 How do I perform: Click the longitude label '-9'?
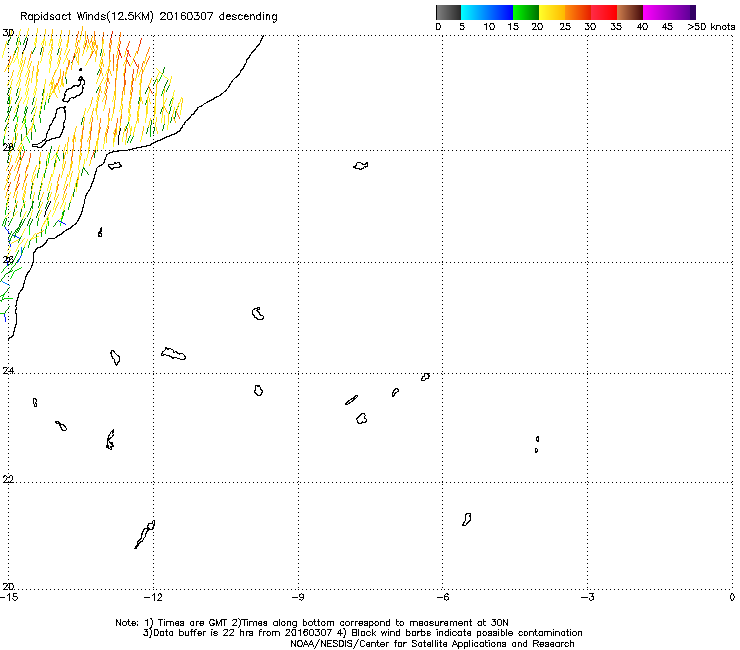click(x=298, y=597)
